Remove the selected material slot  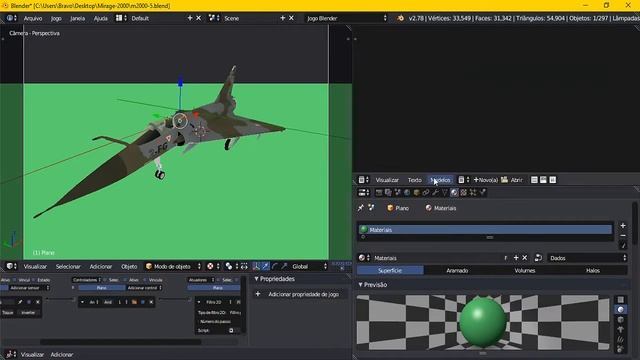pos(623,236)
